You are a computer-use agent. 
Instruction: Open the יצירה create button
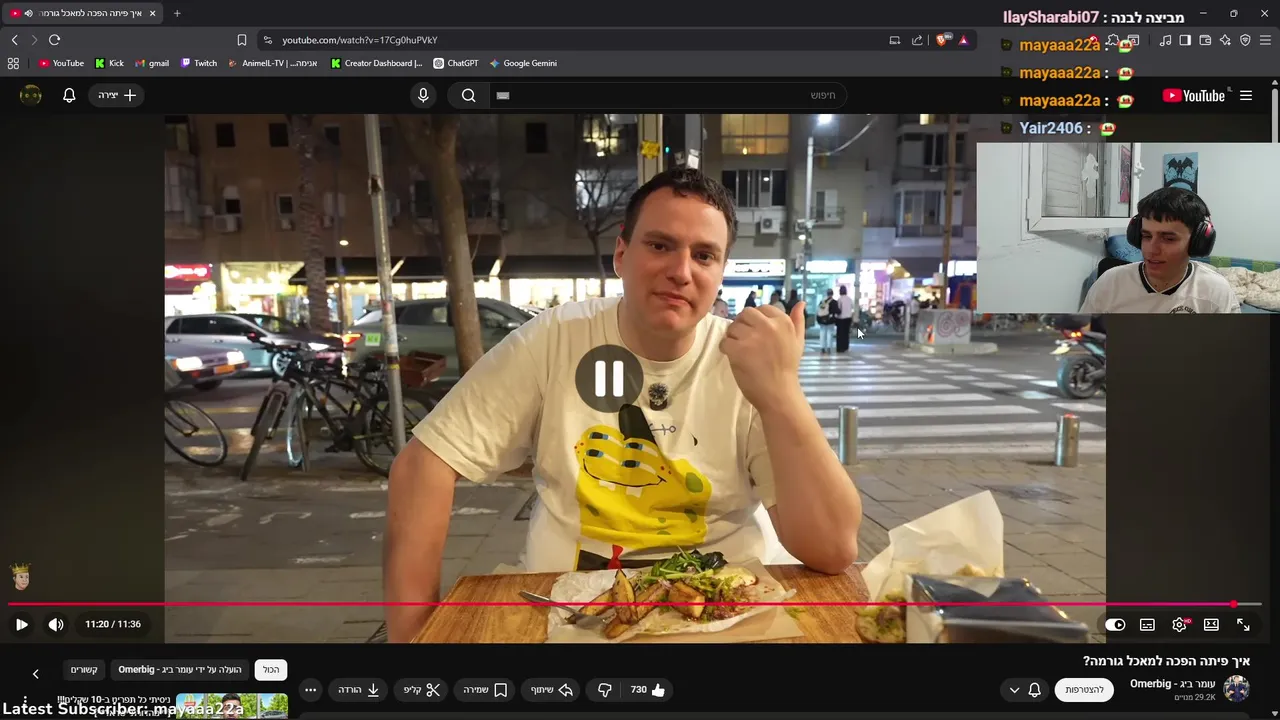coord(117,95)
